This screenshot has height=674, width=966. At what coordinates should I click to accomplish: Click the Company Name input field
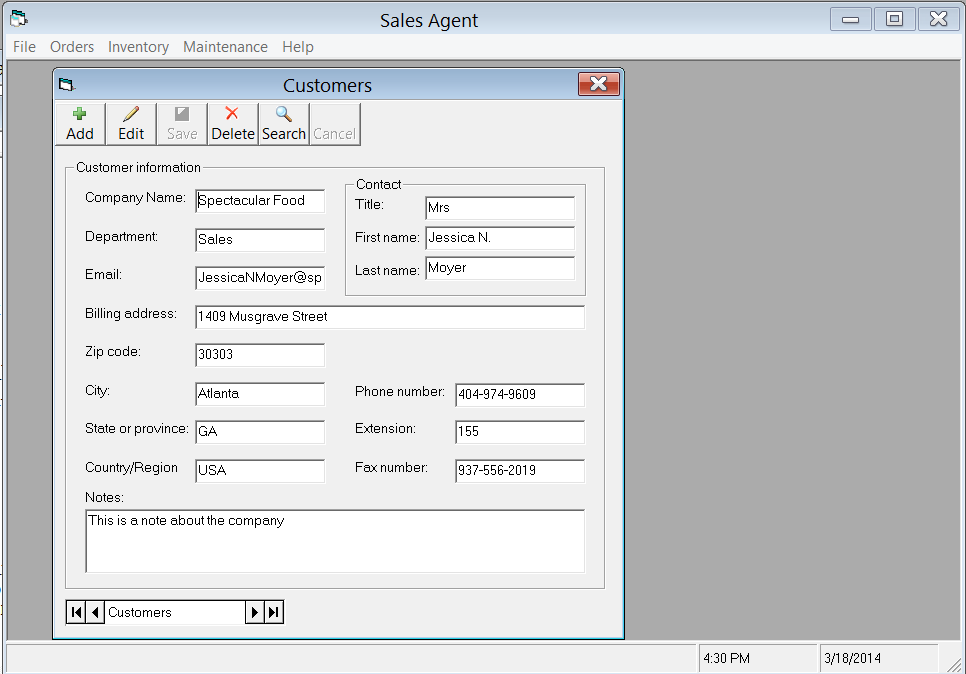tap(259, 200)
